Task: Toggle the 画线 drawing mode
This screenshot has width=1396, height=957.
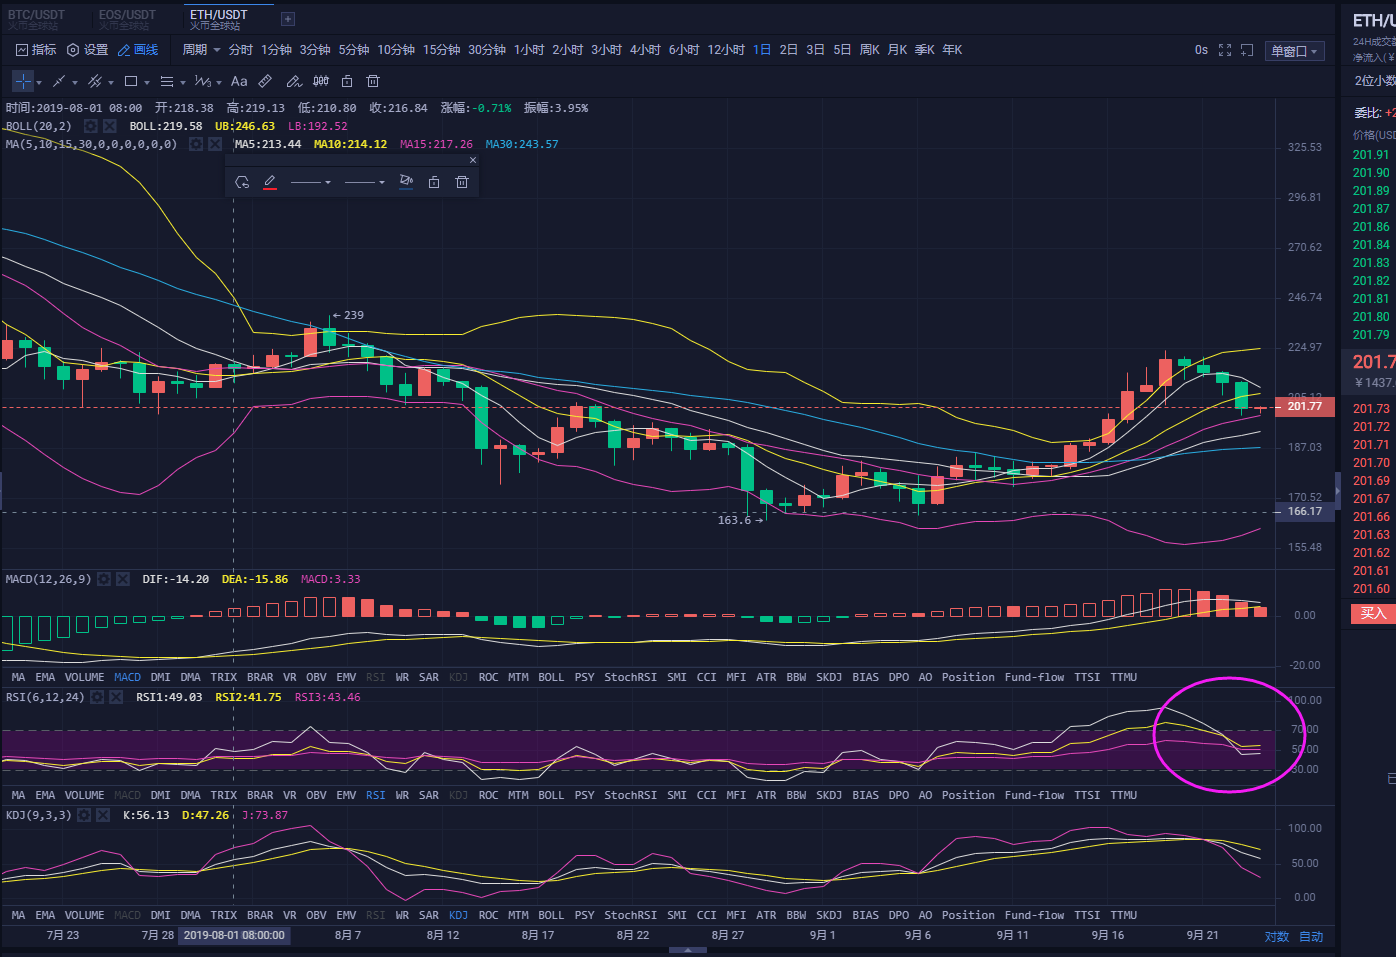Action: (138, 50)
